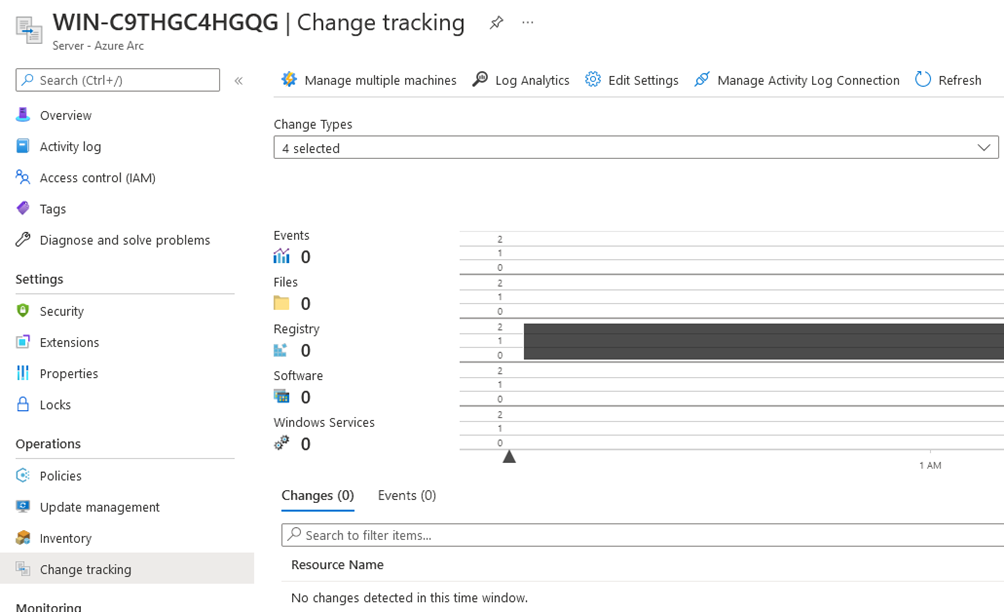
Task: Open Policies under Operations
Action: coord(60,476)
